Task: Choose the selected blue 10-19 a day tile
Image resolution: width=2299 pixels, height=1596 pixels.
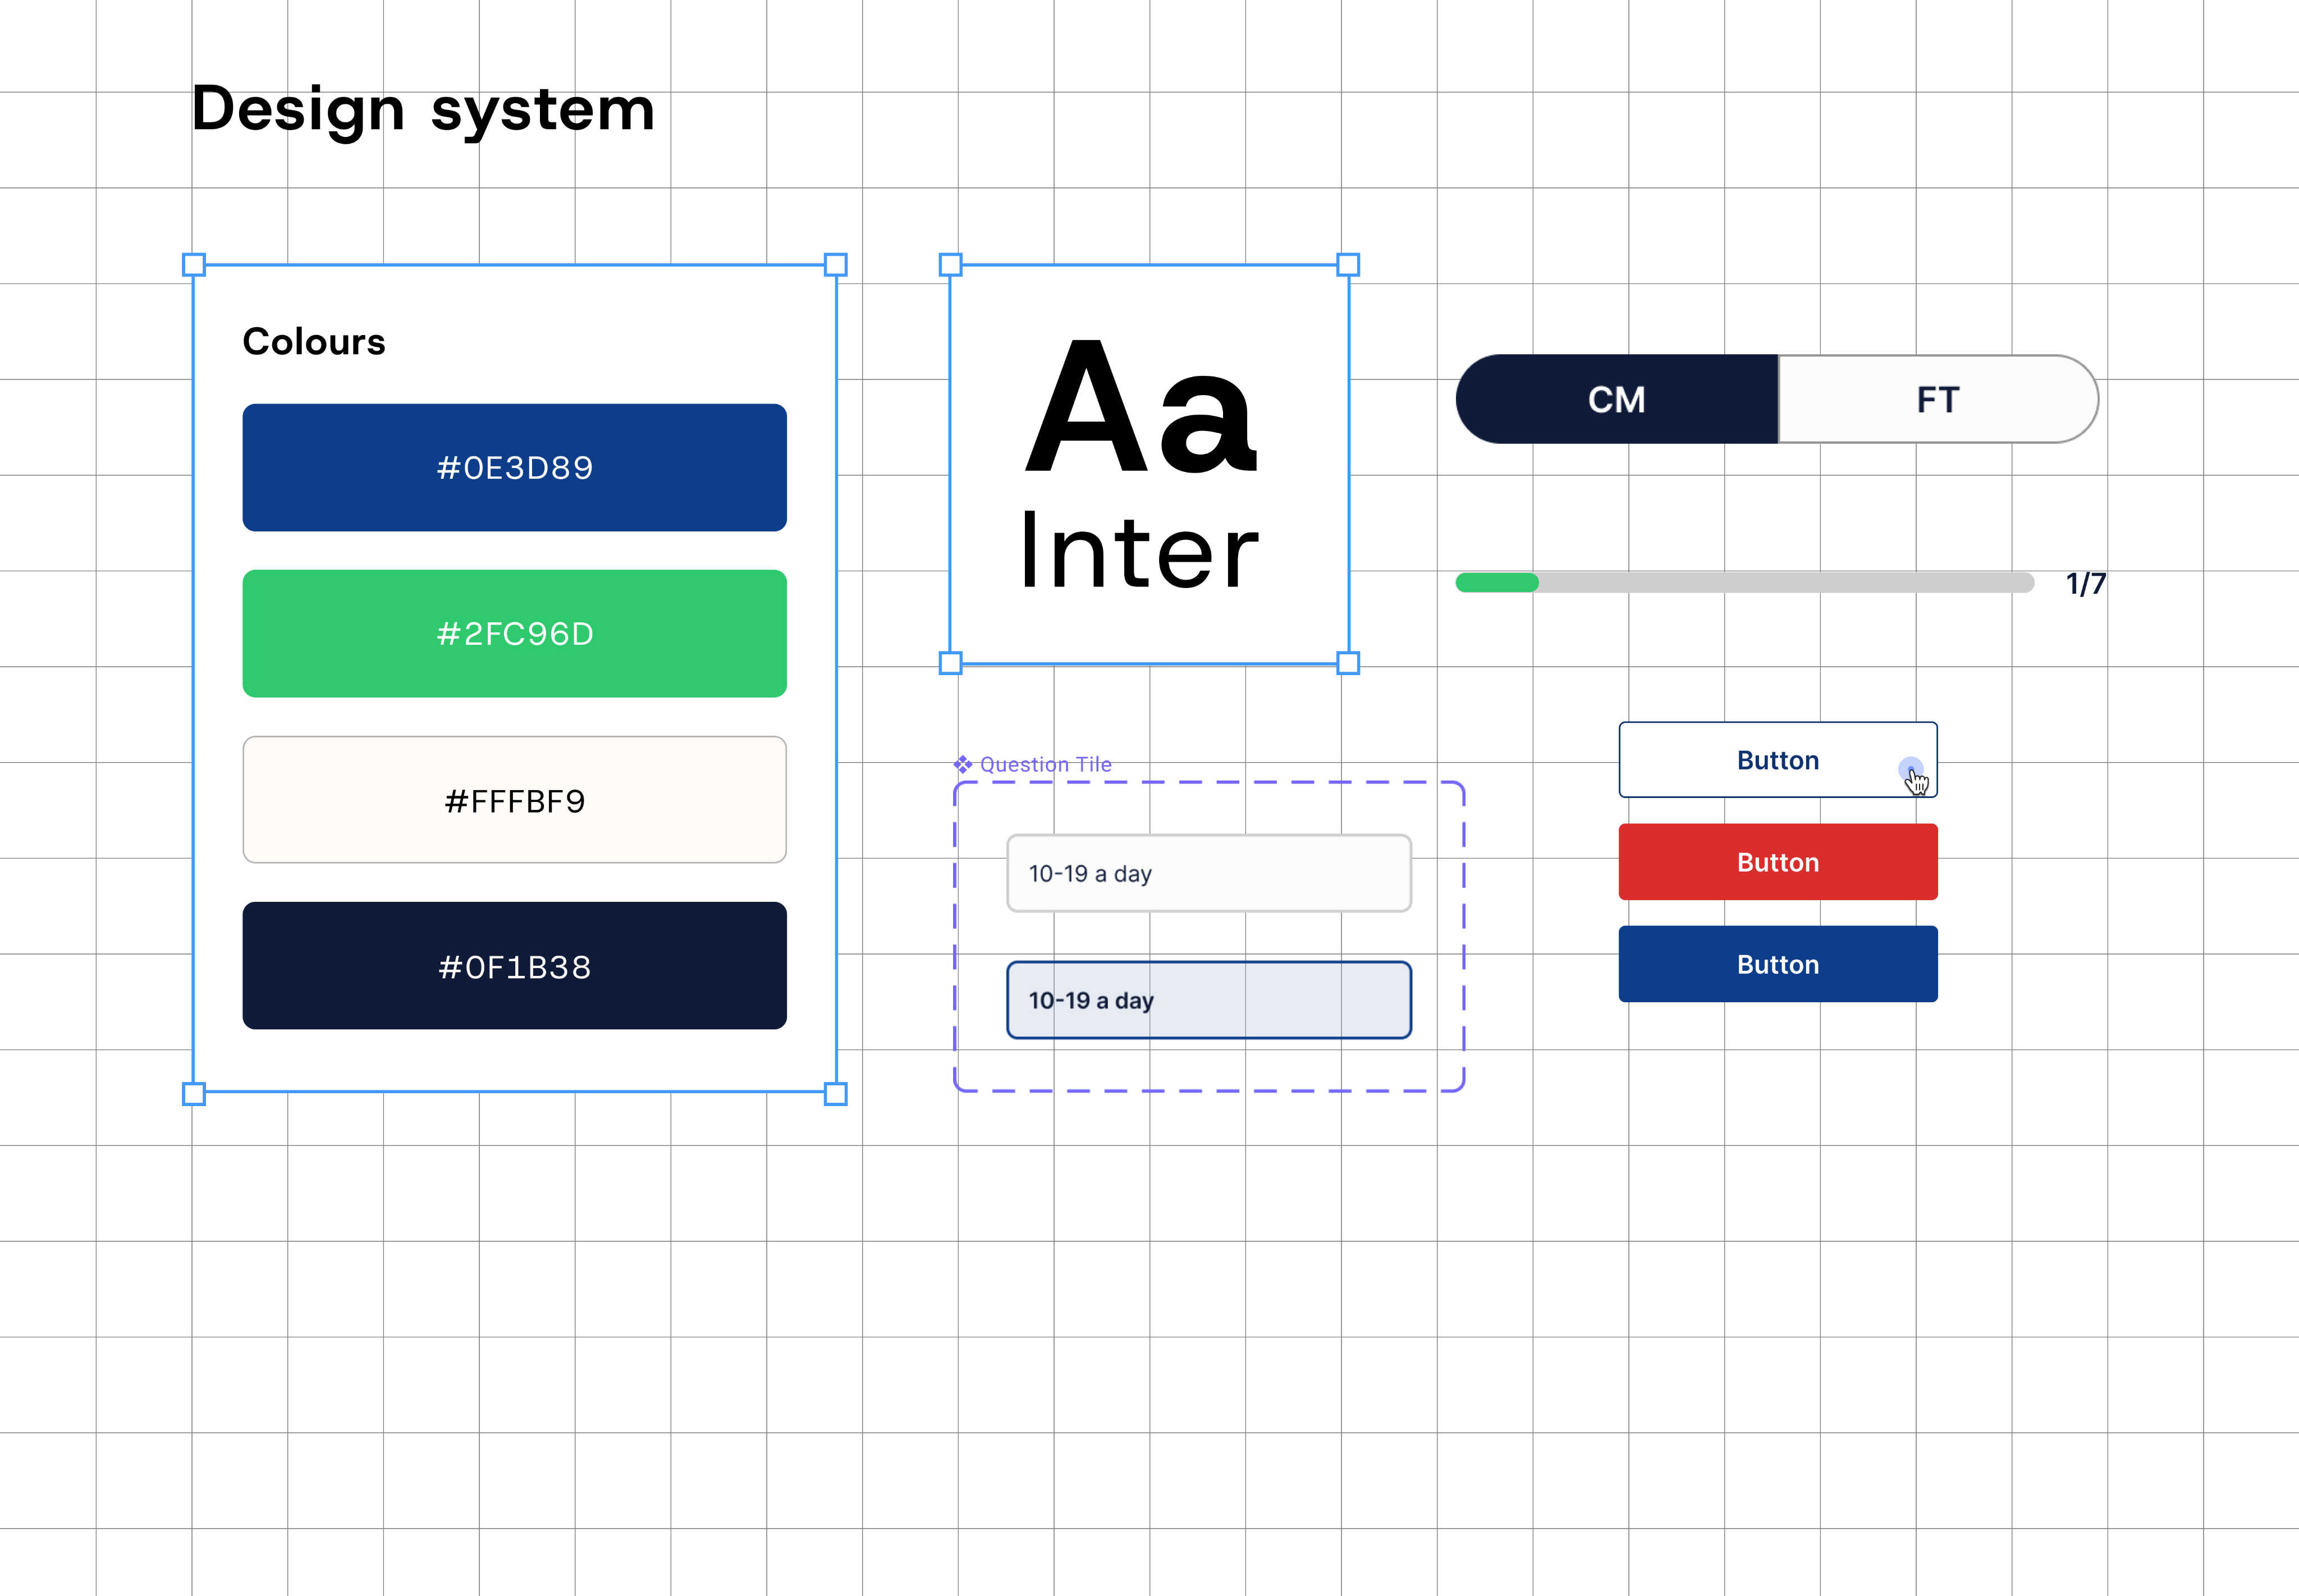Action: 1208,1000
